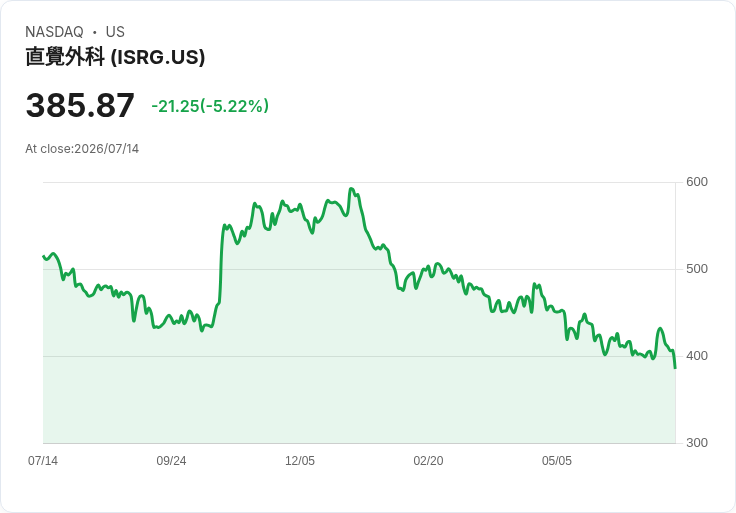Image resolution: width=736 pixels, height=513 pixels.
Task: Click the steep vertical jump in the price line
Action: (221, 265)
